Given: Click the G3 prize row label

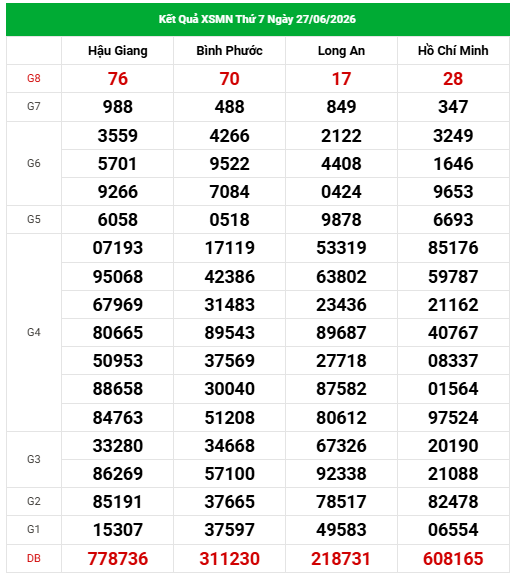Looking at the screenshot, I should (x=34, y=459).
